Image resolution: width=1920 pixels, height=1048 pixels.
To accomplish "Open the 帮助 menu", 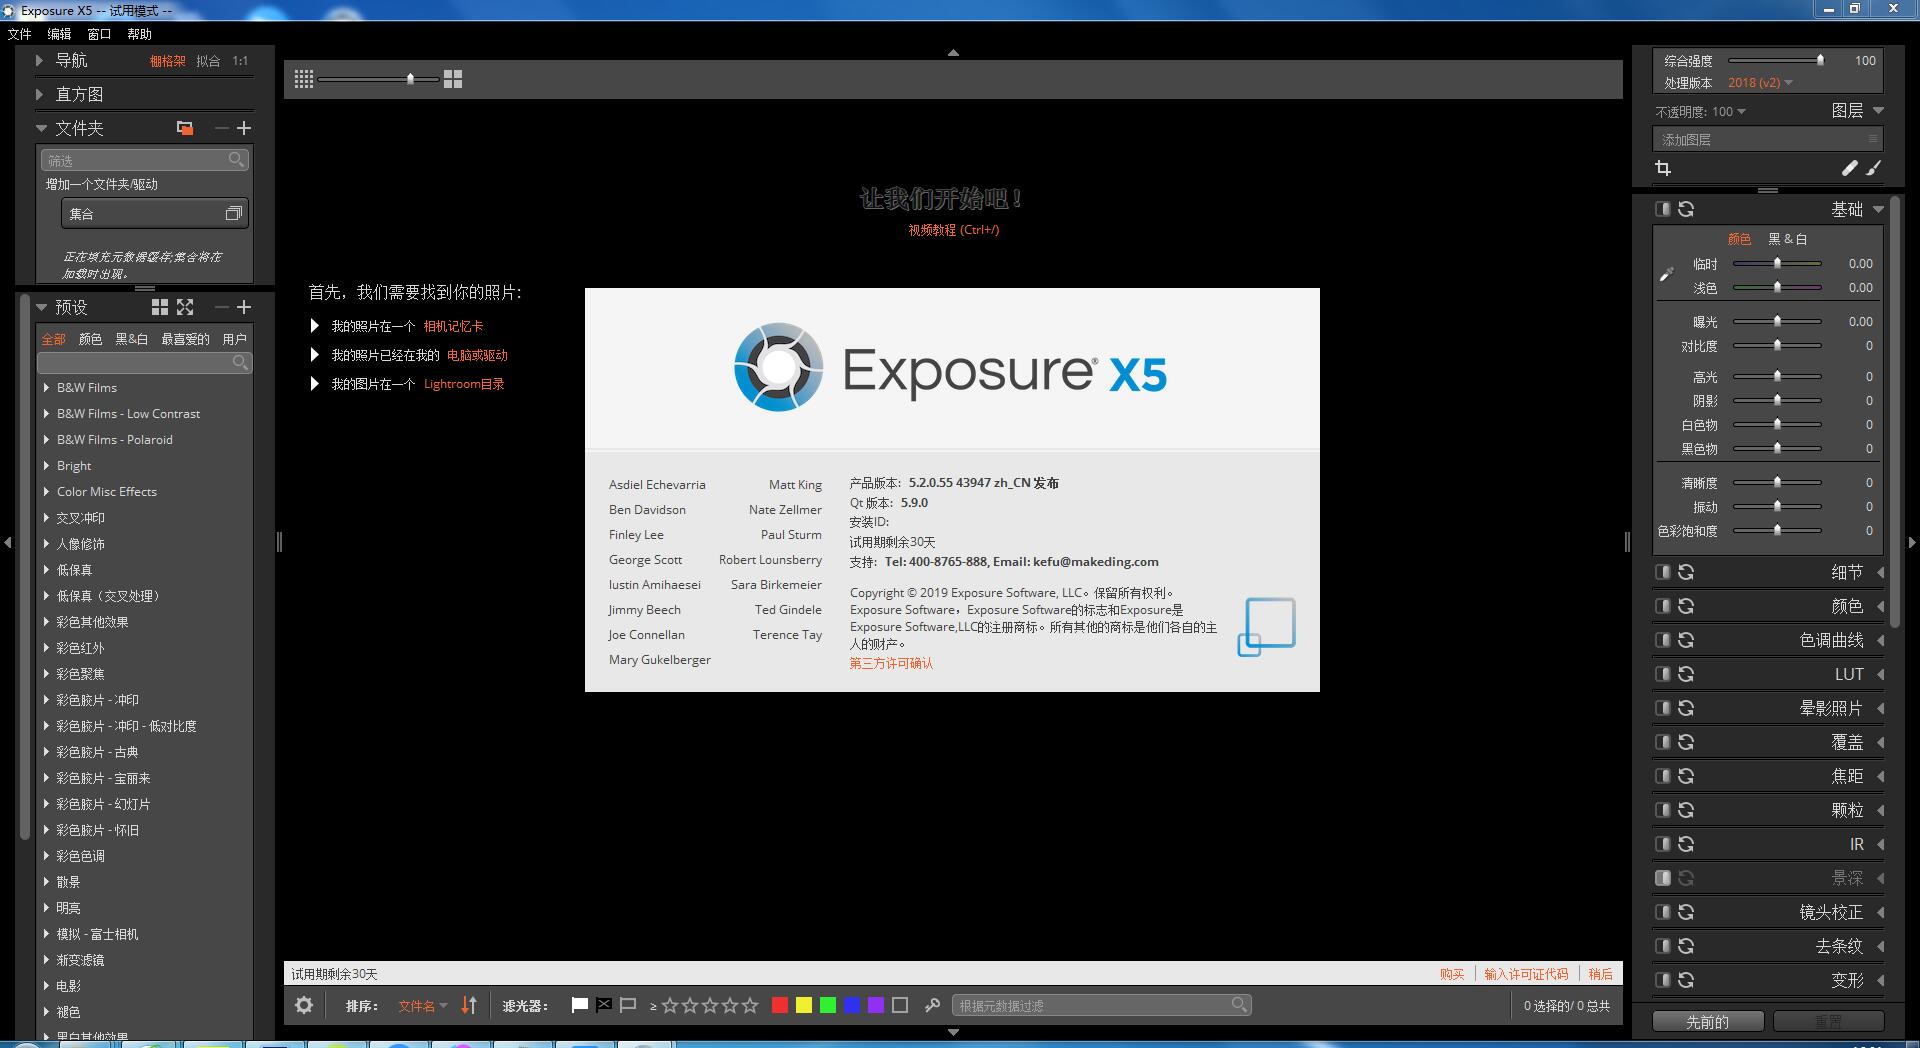I will click(140, 34).
